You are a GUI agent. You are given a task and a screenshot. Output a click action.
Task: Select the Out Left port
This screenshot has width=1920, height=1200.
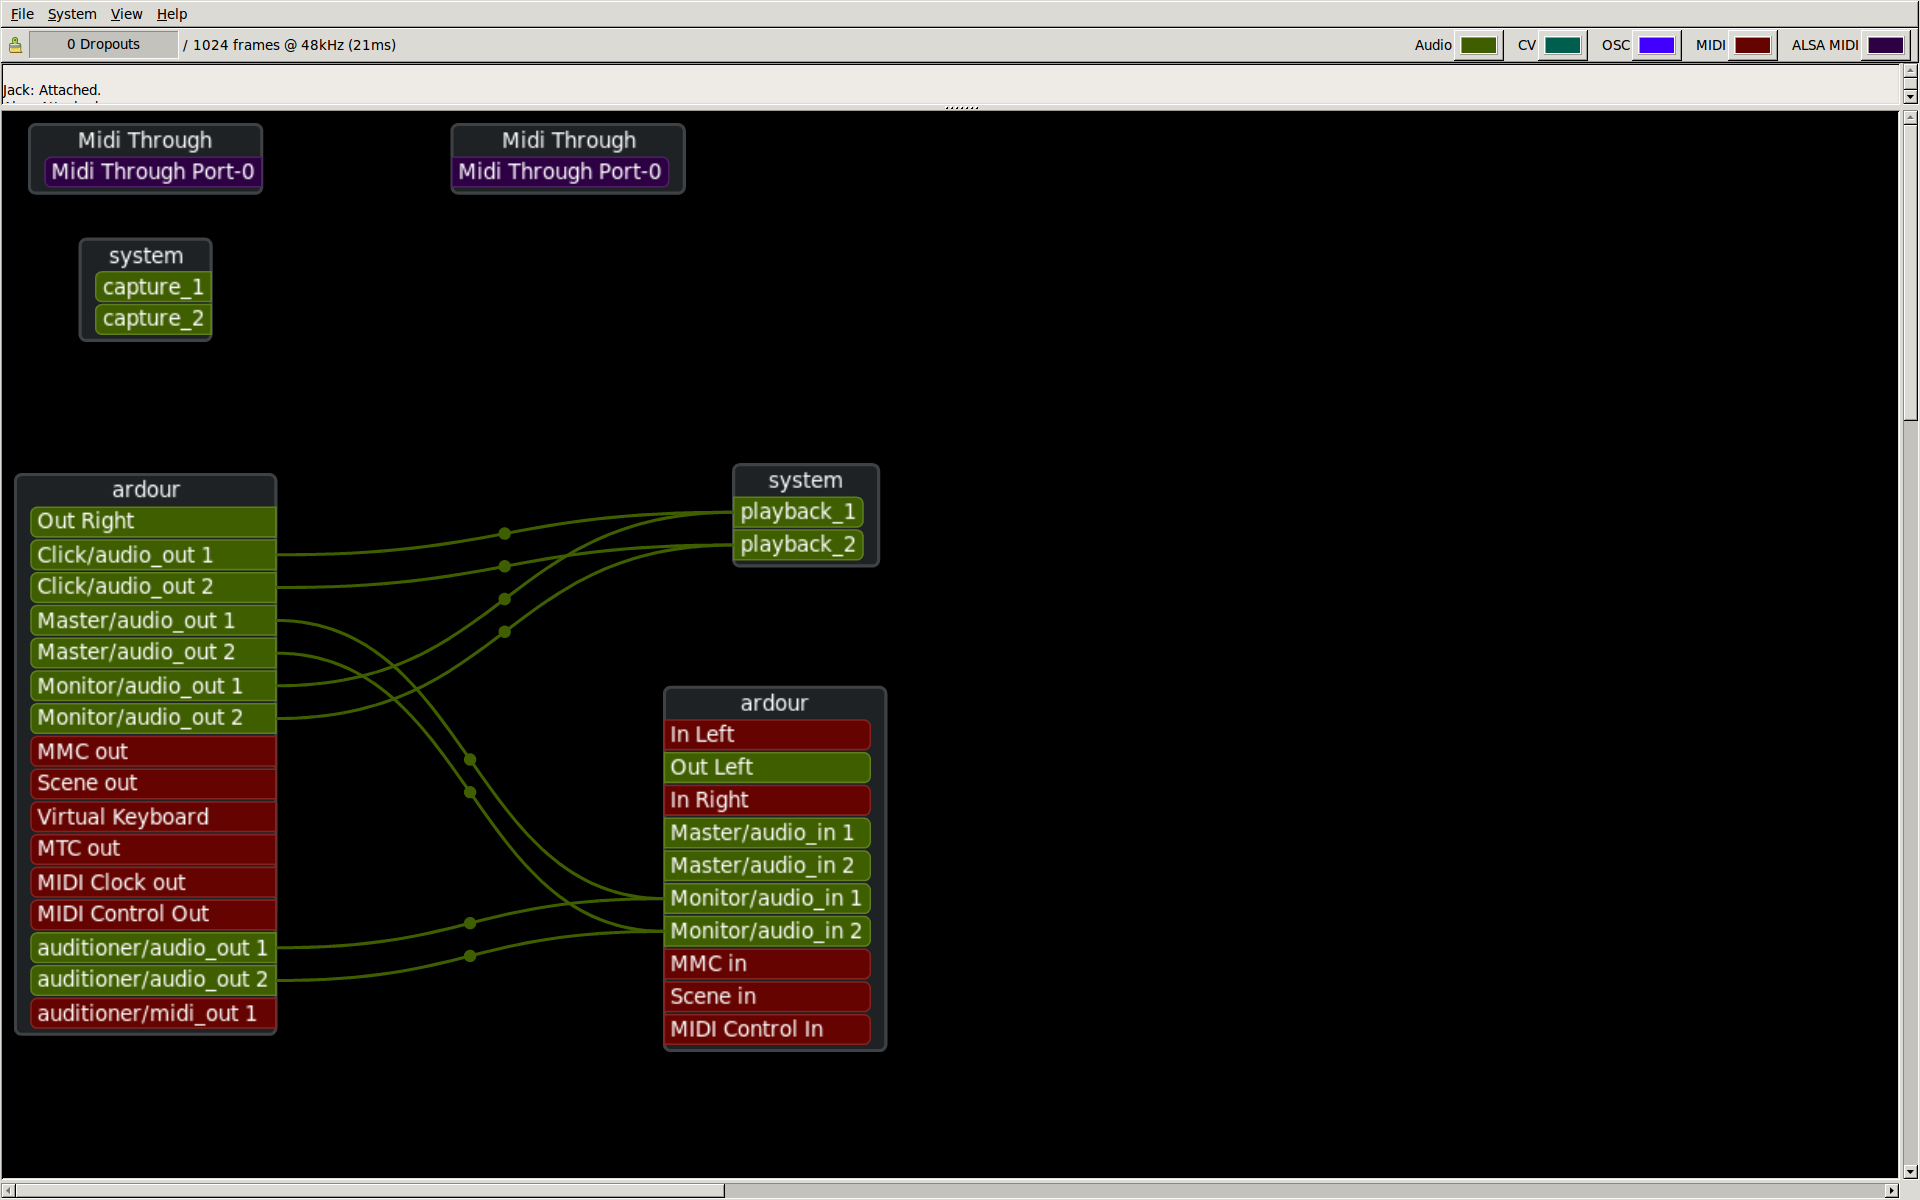point(767,768)
